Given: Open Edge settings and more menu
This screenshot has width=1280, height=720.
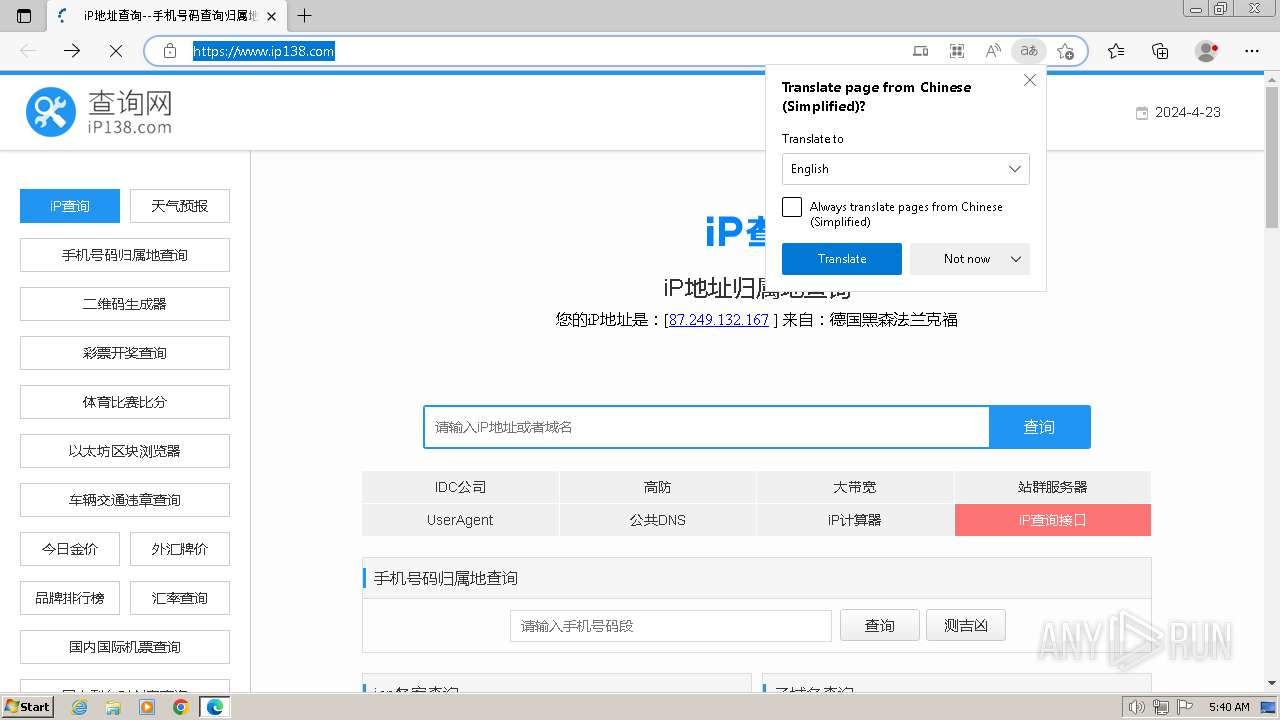Looking at the screenshot, I should tap(1252, 51).
